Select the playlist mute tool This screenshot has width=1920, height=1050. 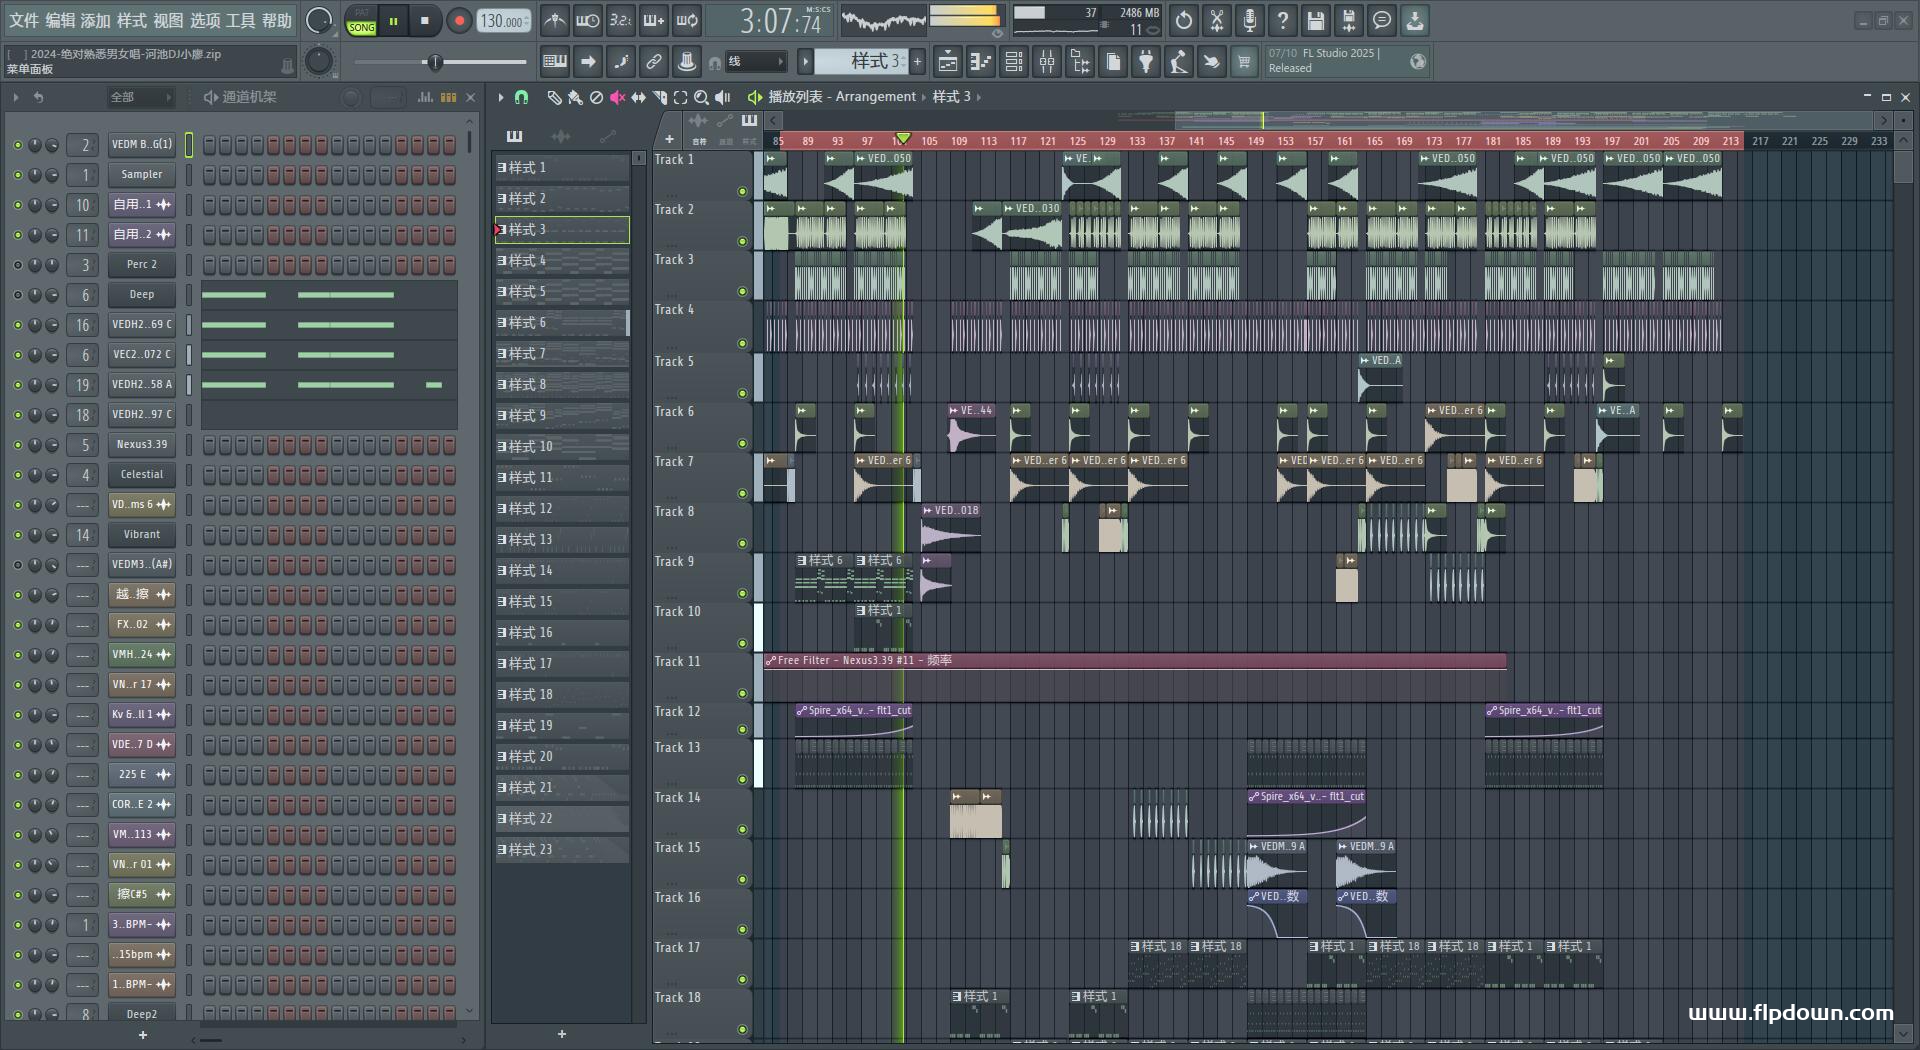click(617, 97)
